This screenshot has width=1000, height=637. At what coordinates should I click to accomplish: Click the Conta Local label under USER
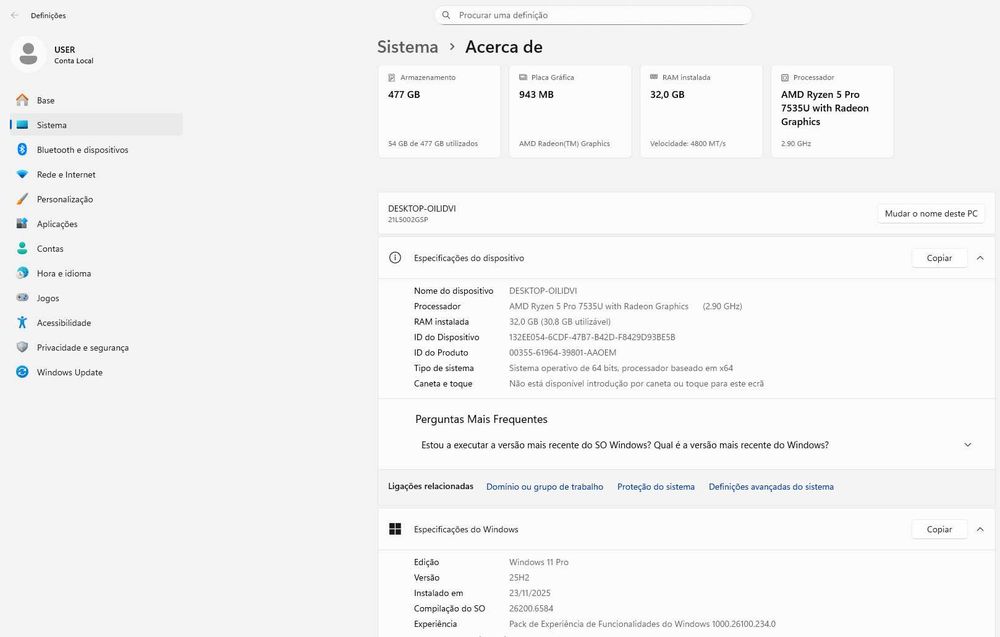(73, 61)
